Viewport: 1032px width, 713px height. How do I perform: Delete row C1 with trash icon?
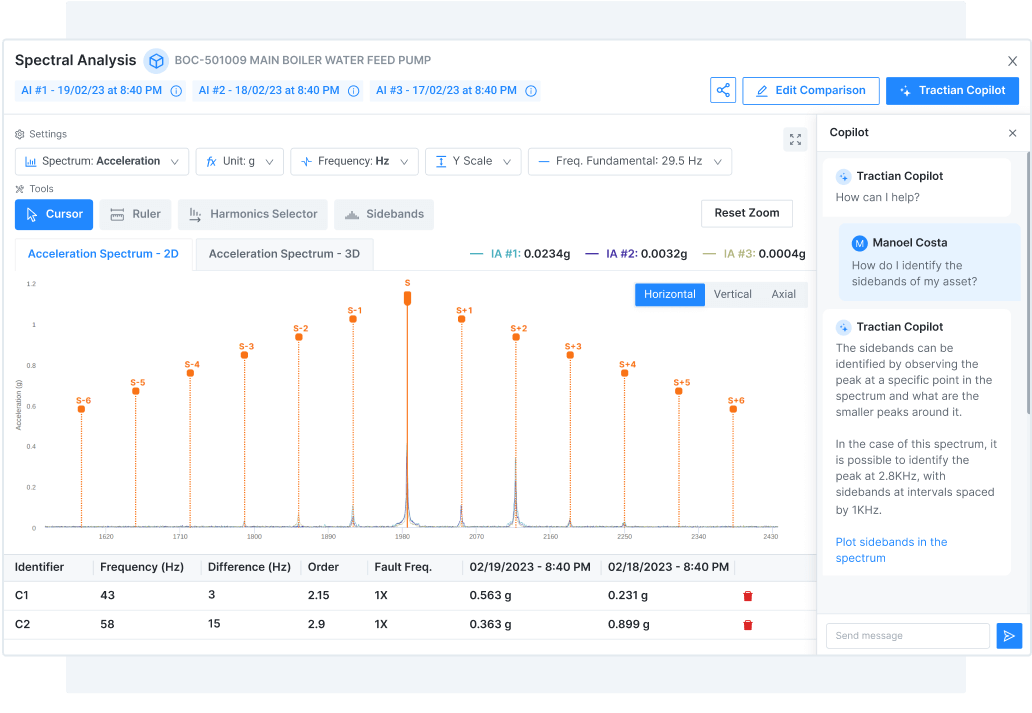[747, 596]
